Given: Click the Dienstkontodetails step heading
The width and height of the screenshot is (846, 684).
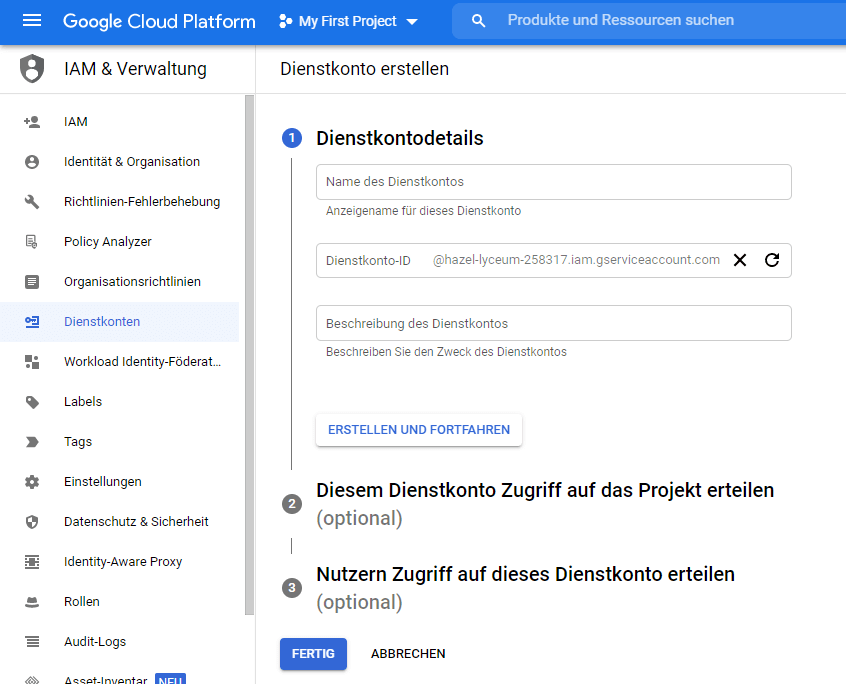Looking at the screenshot, I should click(x=400, y=138).
